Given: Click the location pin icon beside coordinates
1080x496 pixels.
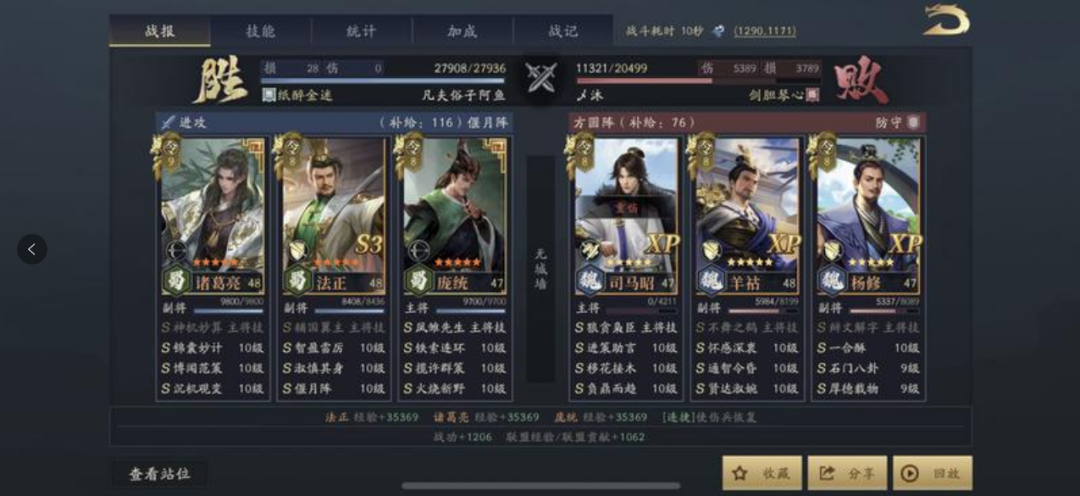Looking at the screenshot, I should 718,31.
